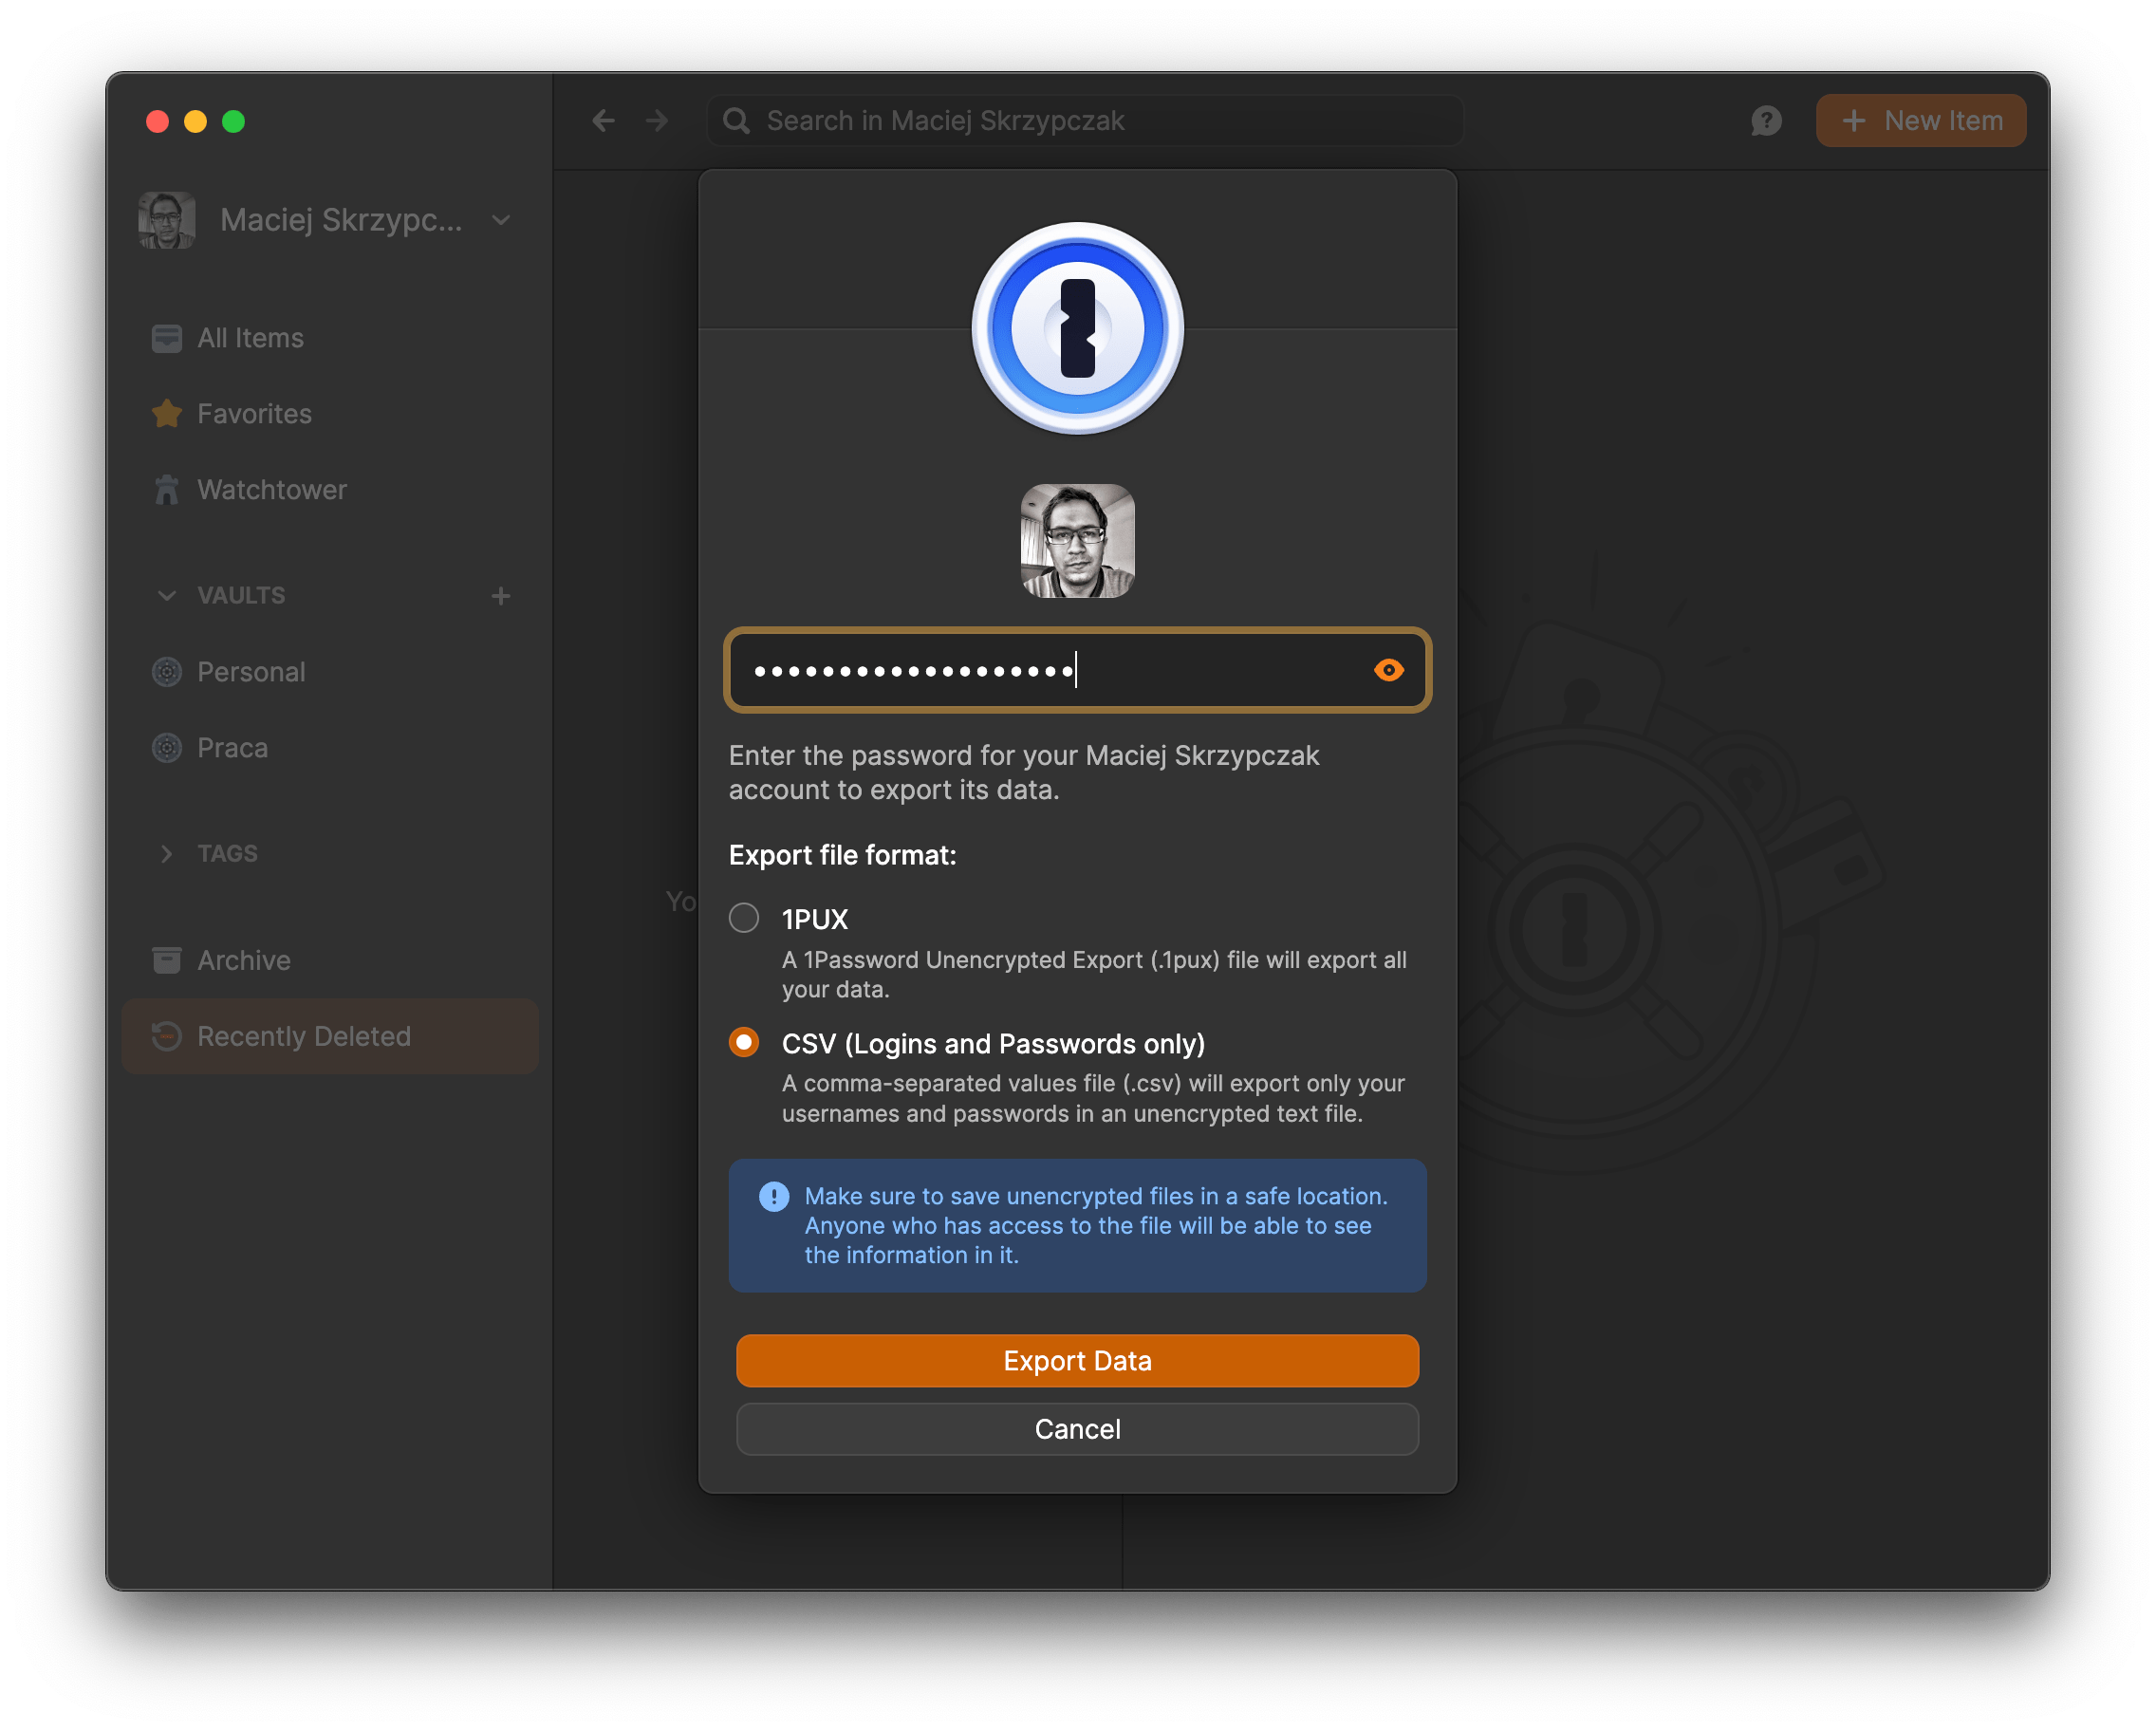Collapse the VAULTS section
2156x1731 pixels.
point(166,596)
